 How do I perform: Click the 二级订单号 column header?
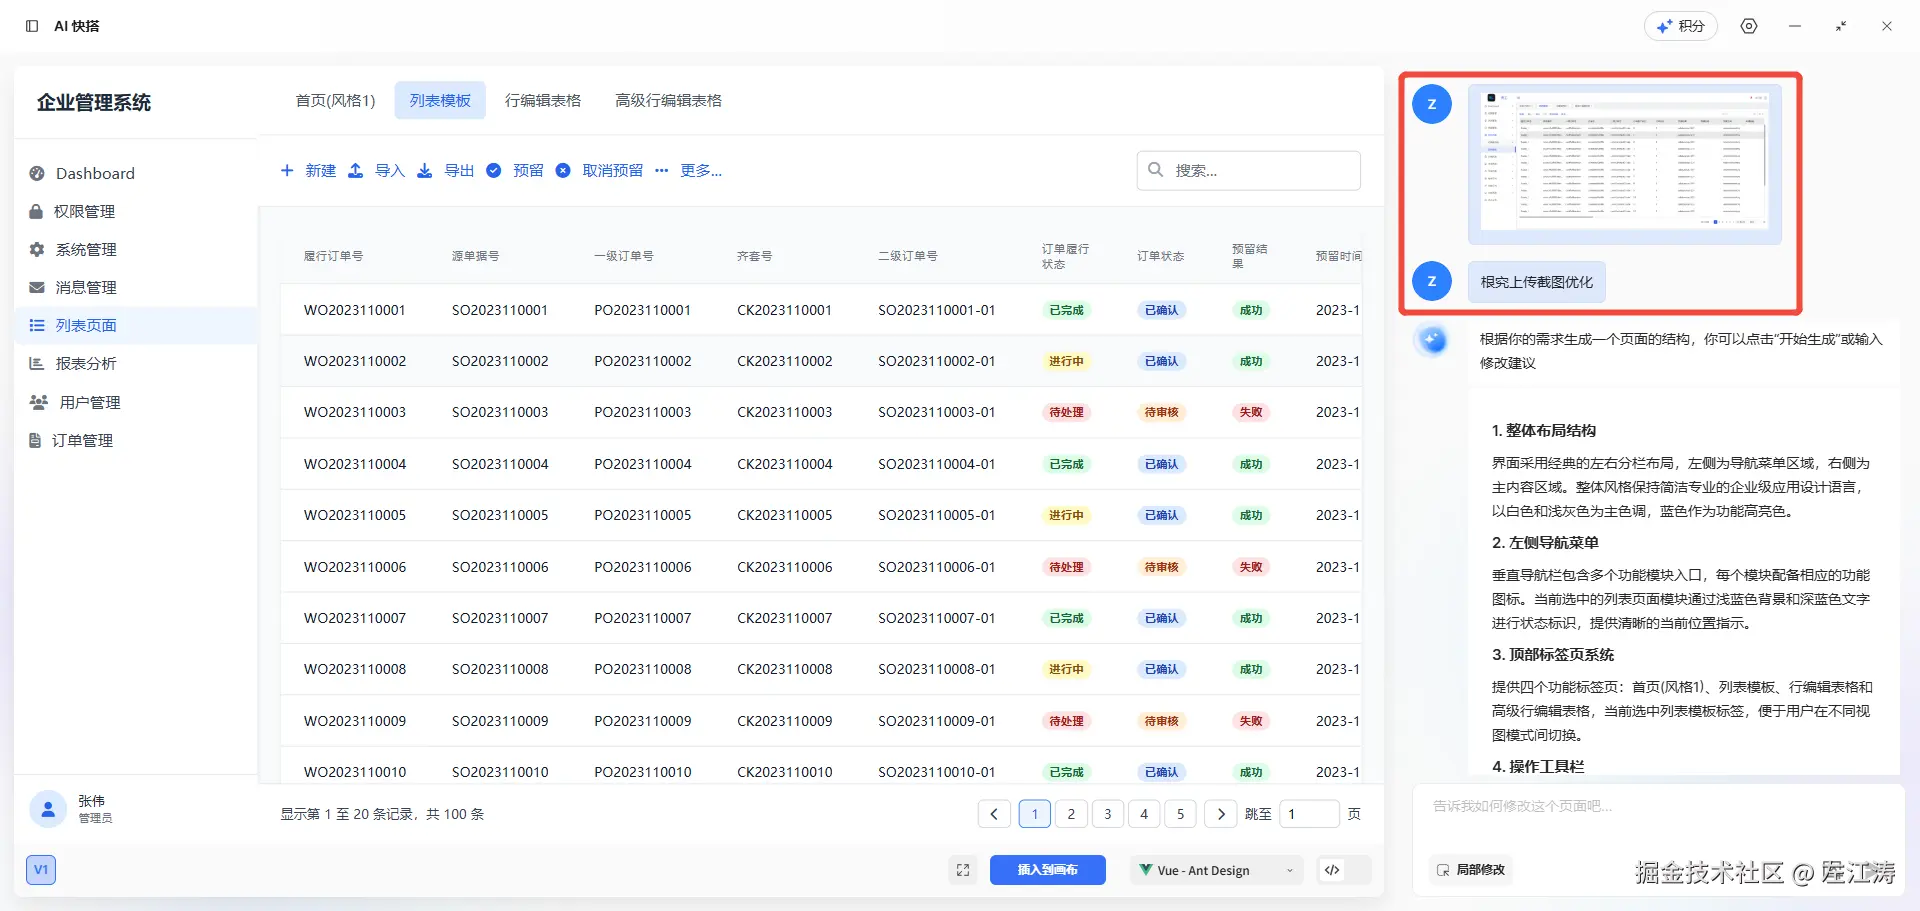(908, 256)
